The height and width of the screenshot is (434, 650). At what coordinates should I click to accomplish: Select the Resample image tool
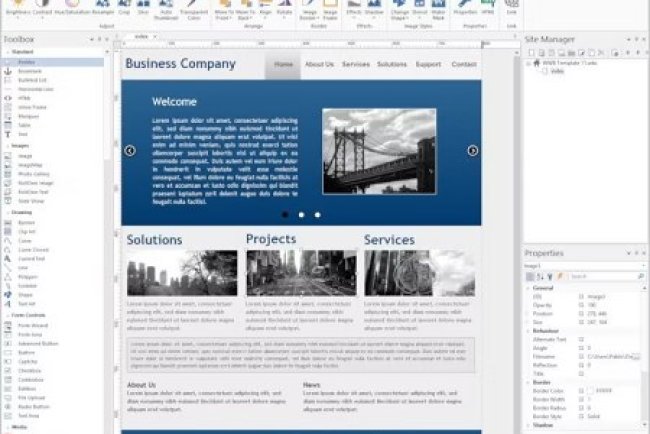point(103,8)
